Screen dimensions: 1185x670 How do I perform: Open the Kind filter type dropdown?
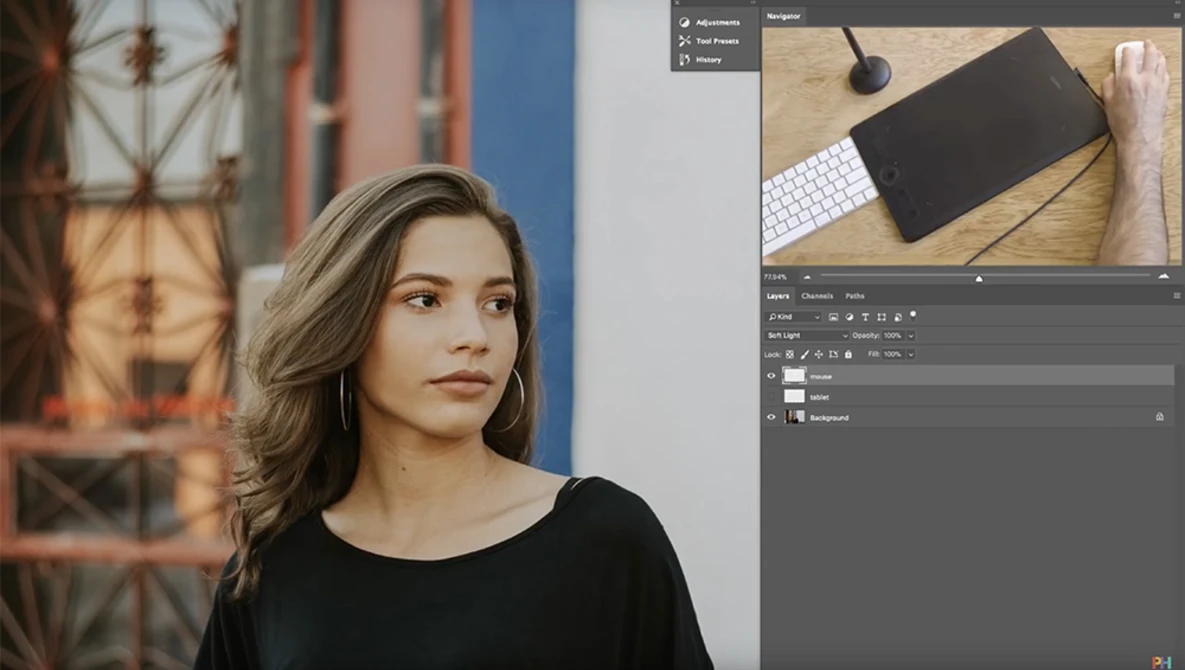793,317
